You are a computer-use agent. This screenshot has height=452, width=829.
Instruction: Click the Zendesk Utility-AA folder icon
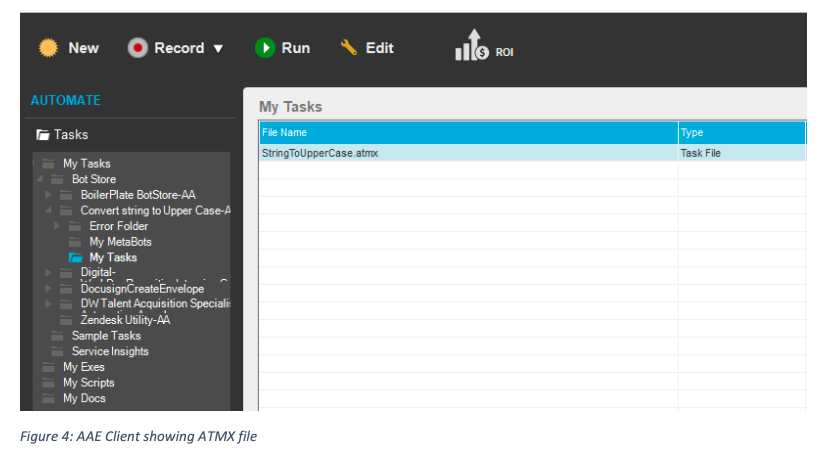click(x=66, y=320)
